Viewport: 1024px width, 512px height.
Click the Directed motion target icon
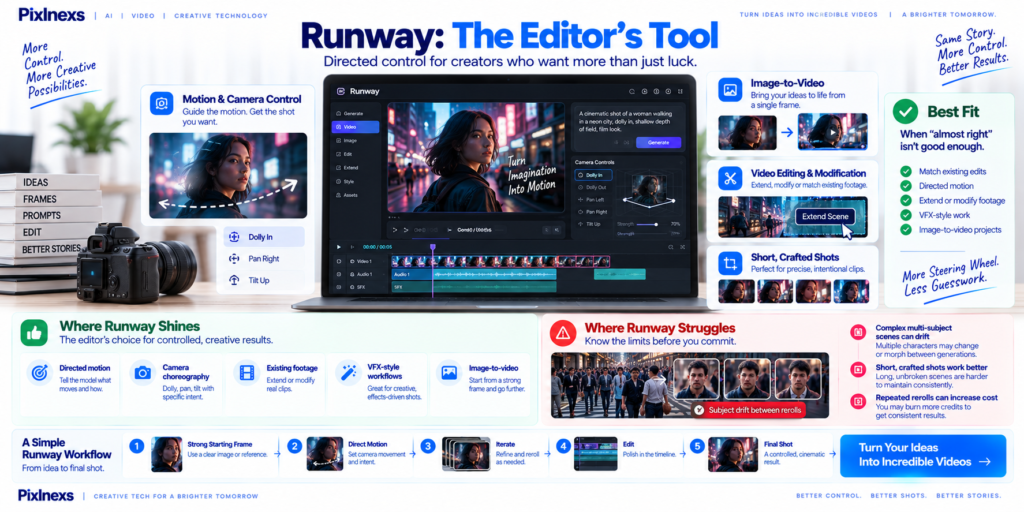click(39, 373)
